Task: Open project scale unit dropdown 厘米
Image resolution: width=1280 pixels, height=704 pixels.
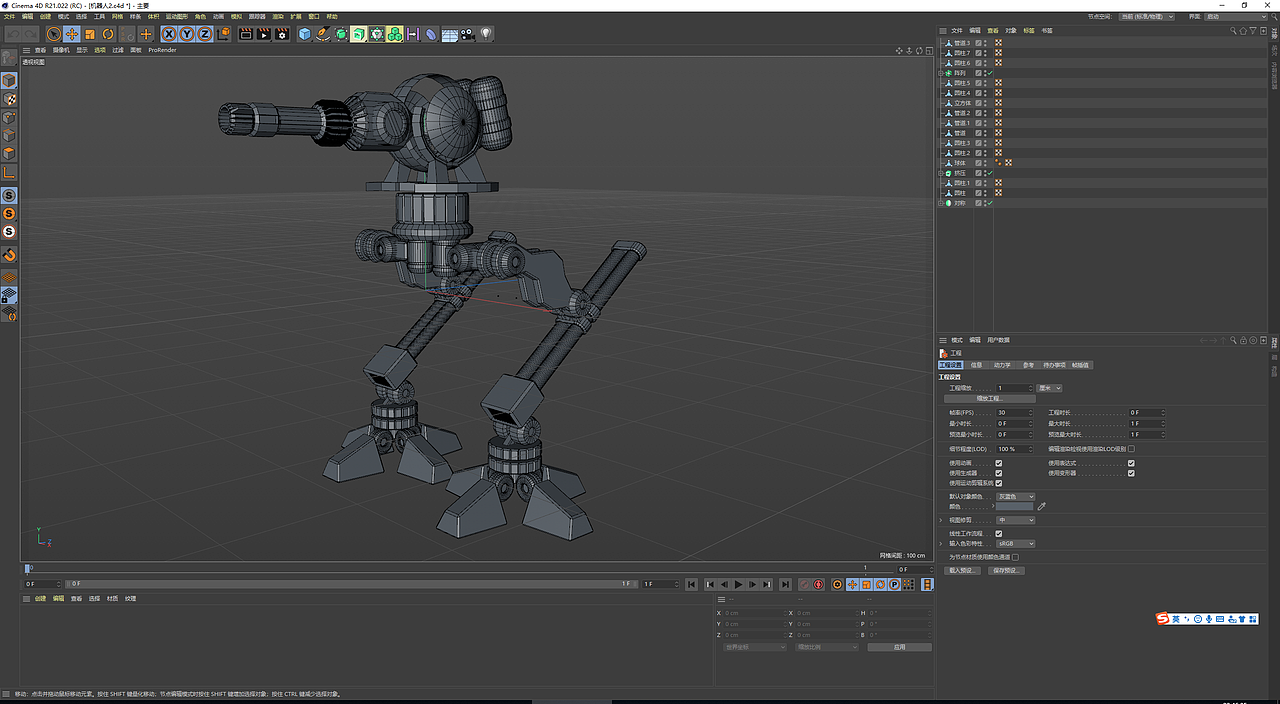Action: click(1050, 388)
